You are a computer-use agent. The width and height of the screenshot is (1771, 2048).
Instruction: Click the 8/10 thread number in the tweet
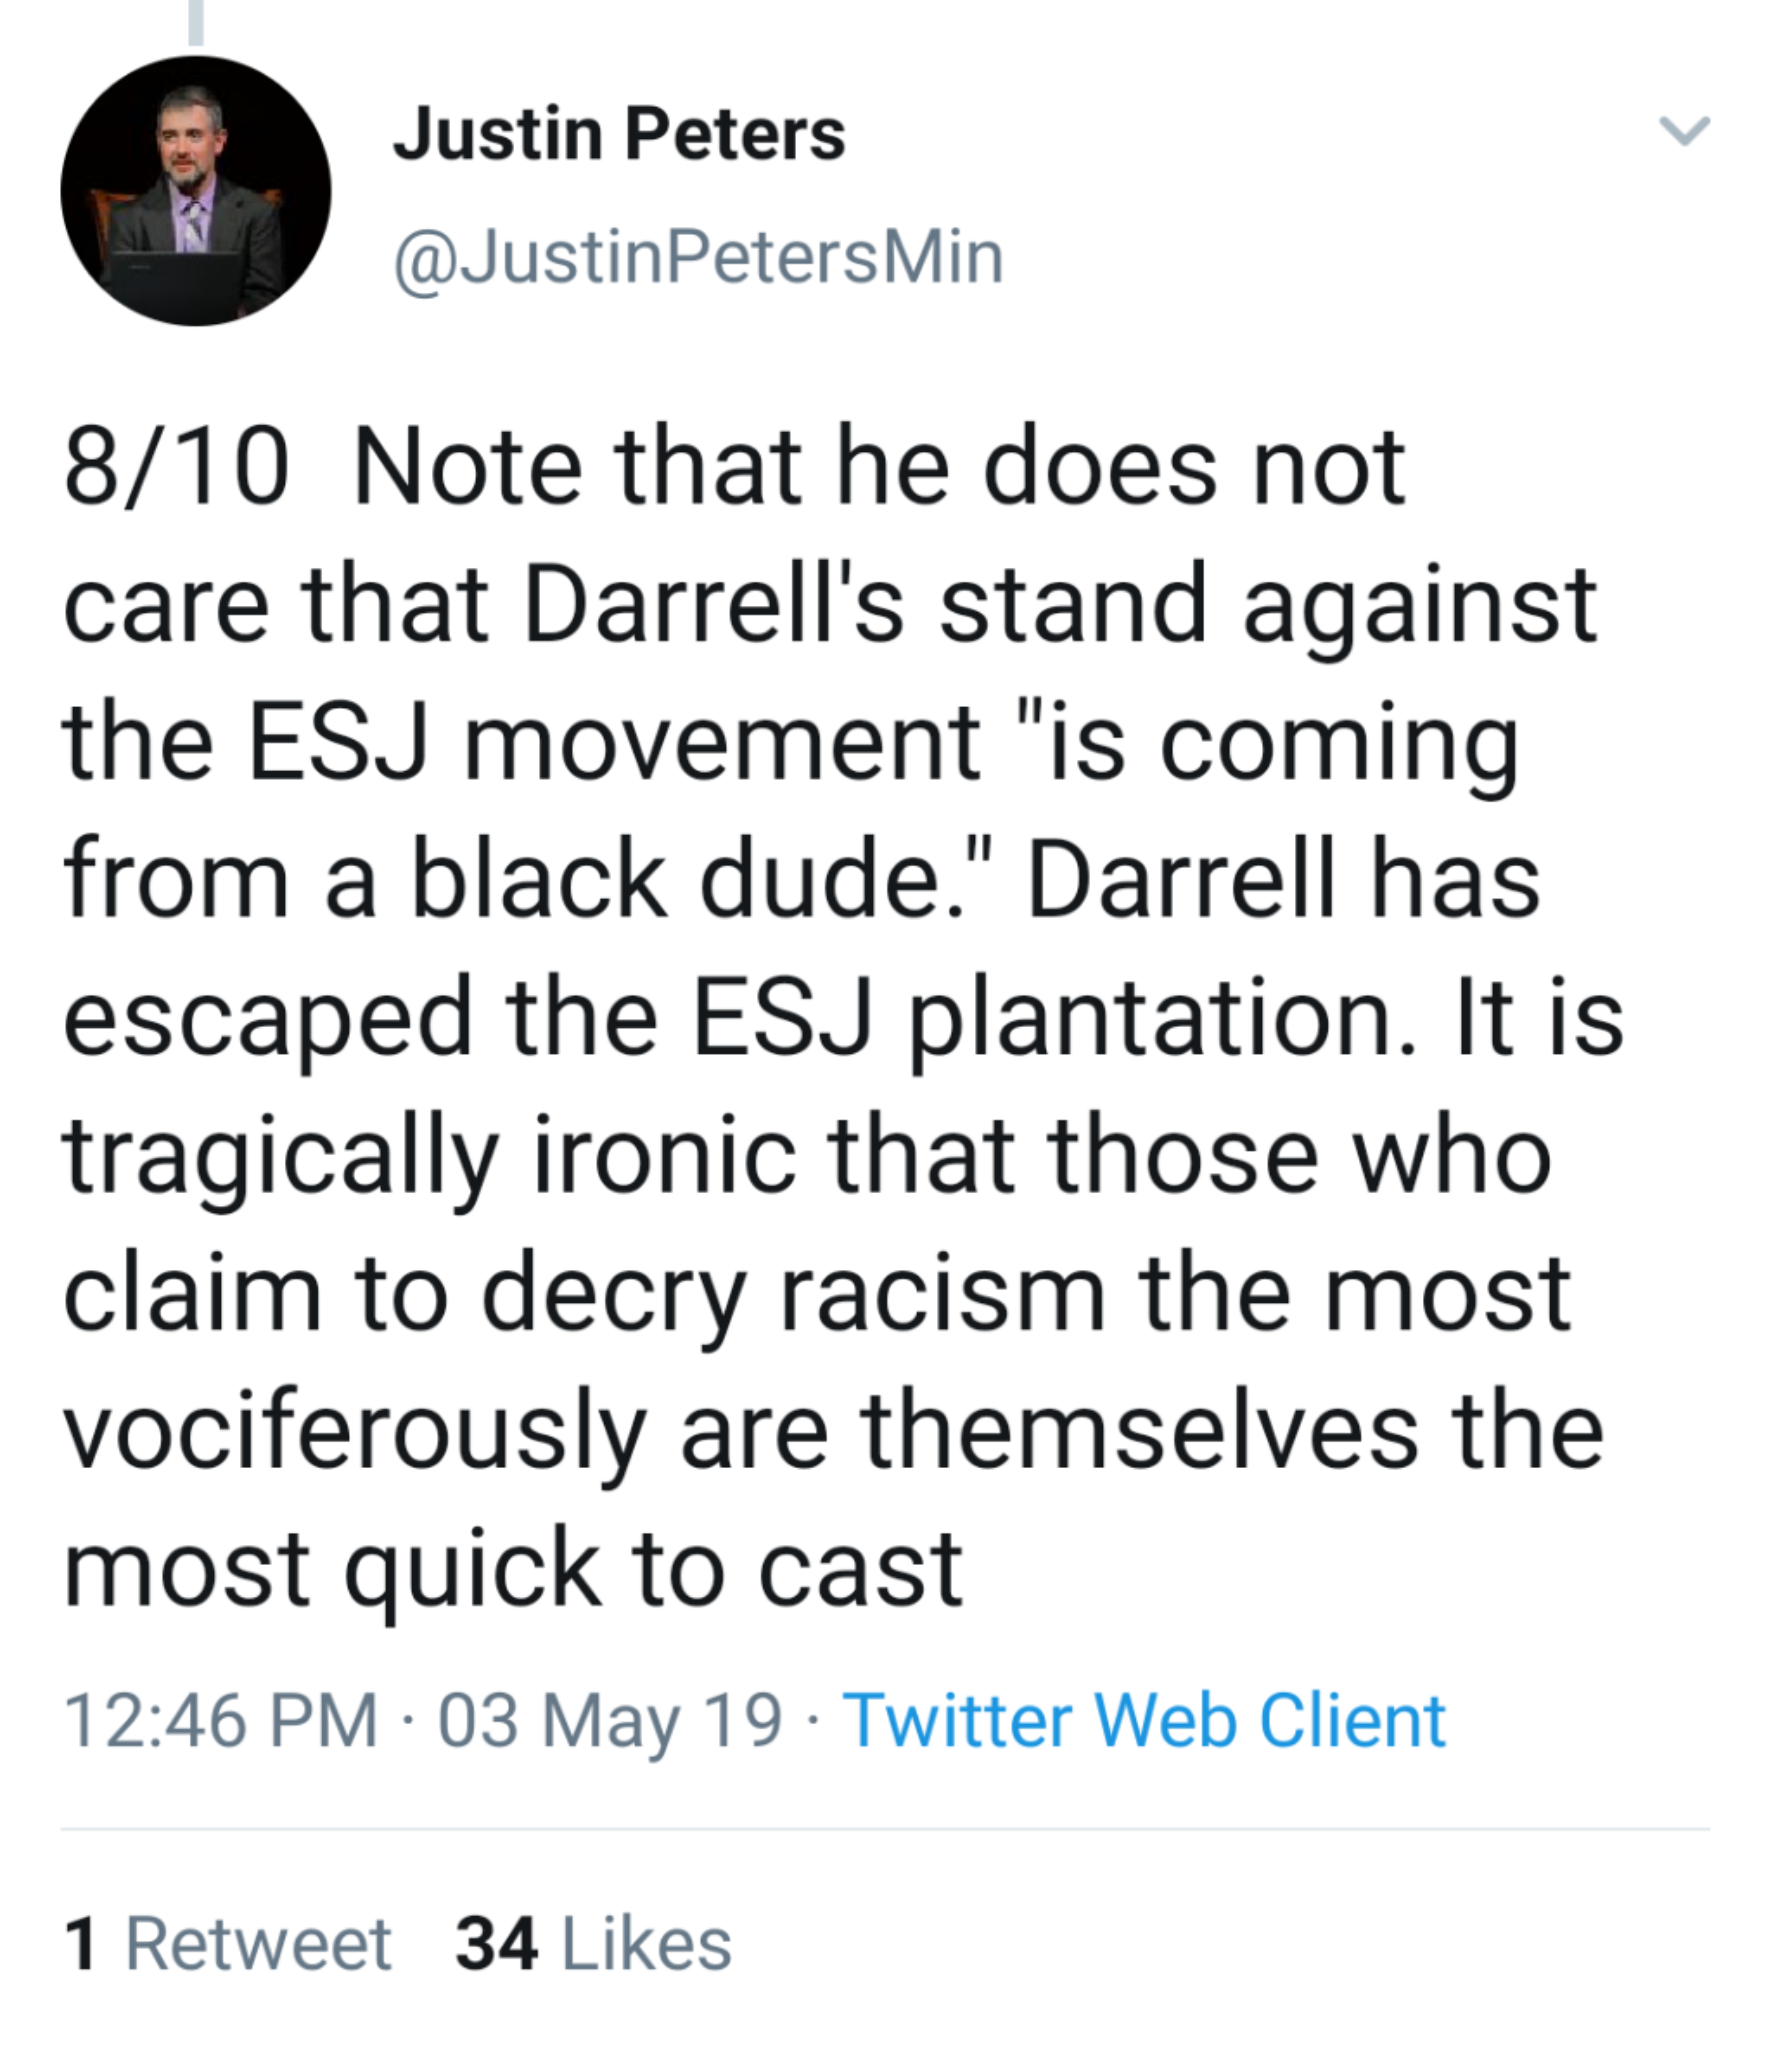pos(176,468)
